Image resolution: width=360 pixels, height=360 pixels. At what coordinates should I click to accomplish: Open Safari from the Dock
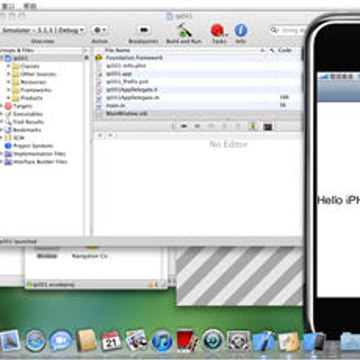tap(36, 341)
